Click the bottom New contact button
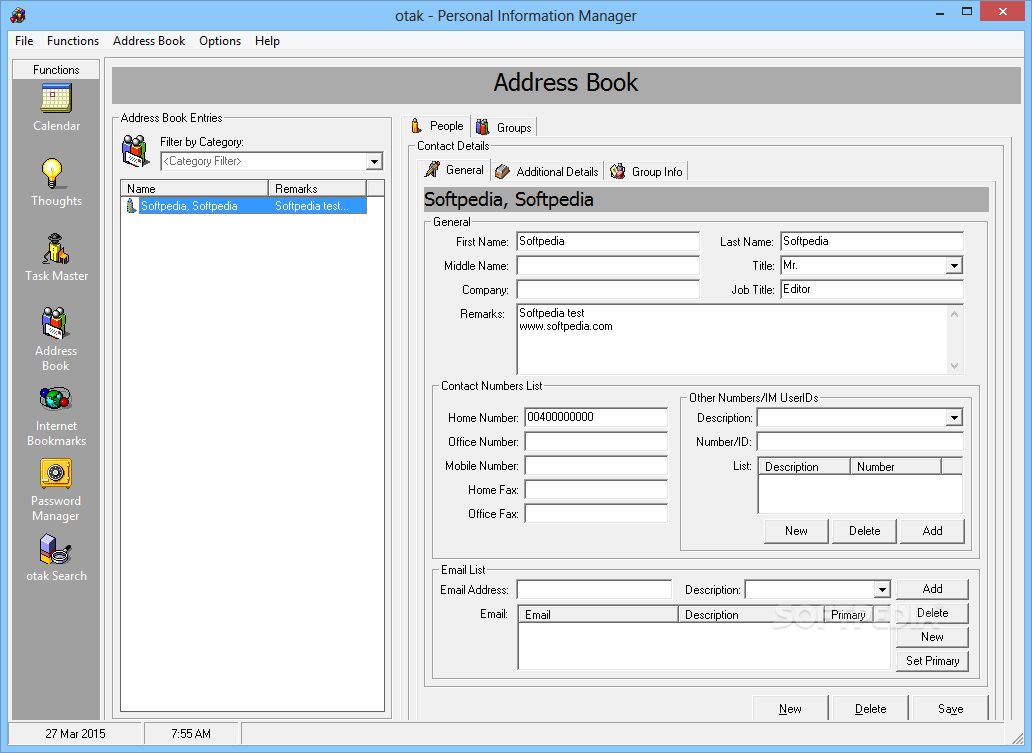The height and width of the screenshot is (753, 1032). (x=790, y=708)
